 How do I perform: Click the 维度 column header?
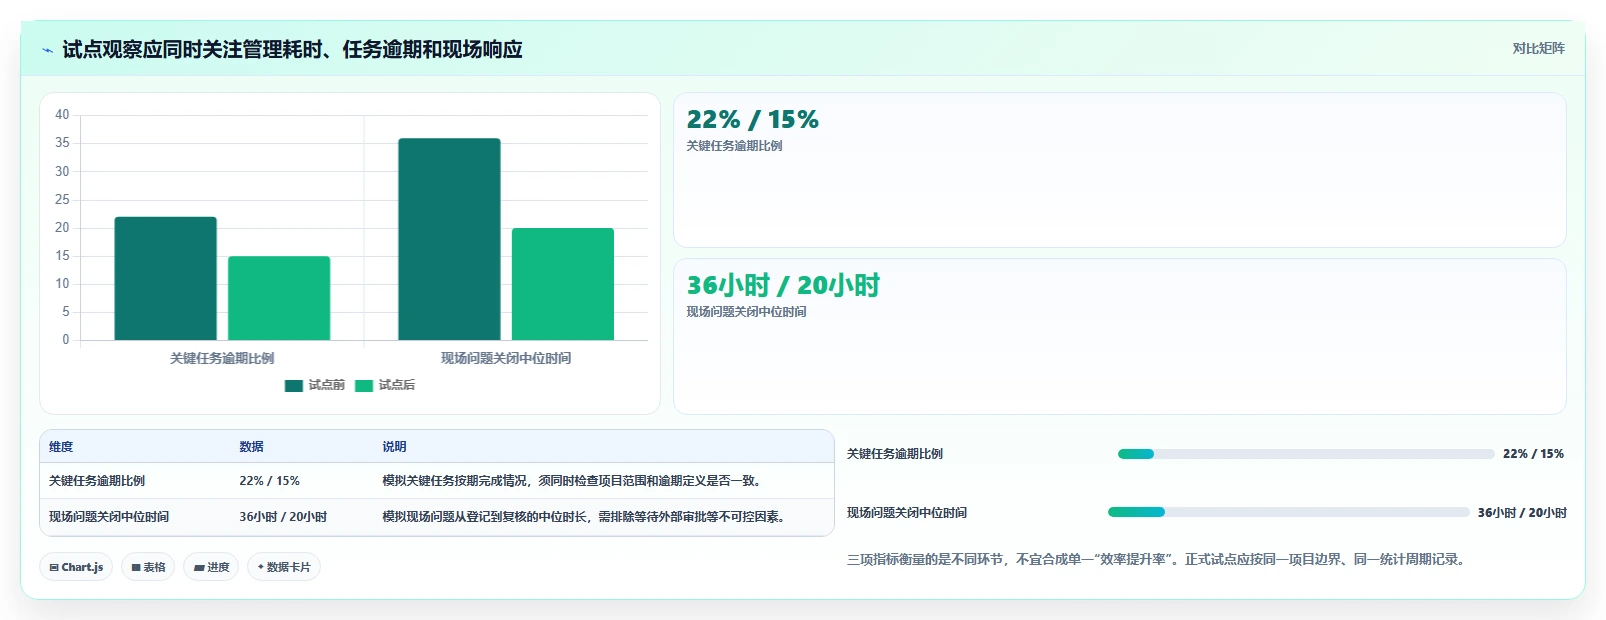click(61, 447)
